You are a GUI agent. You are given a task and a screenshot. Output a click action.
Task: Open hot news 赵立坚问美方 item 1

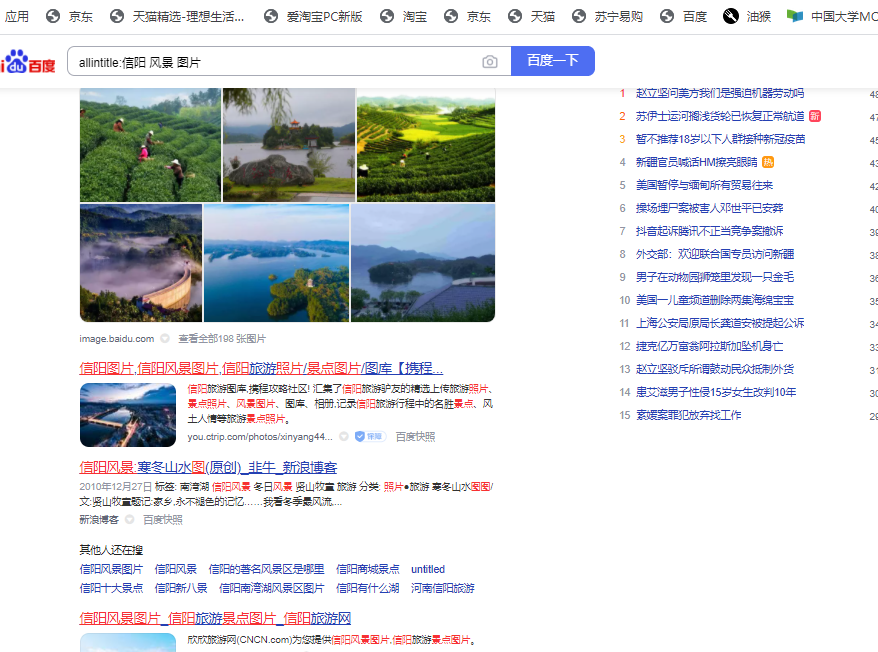(720, 93)
